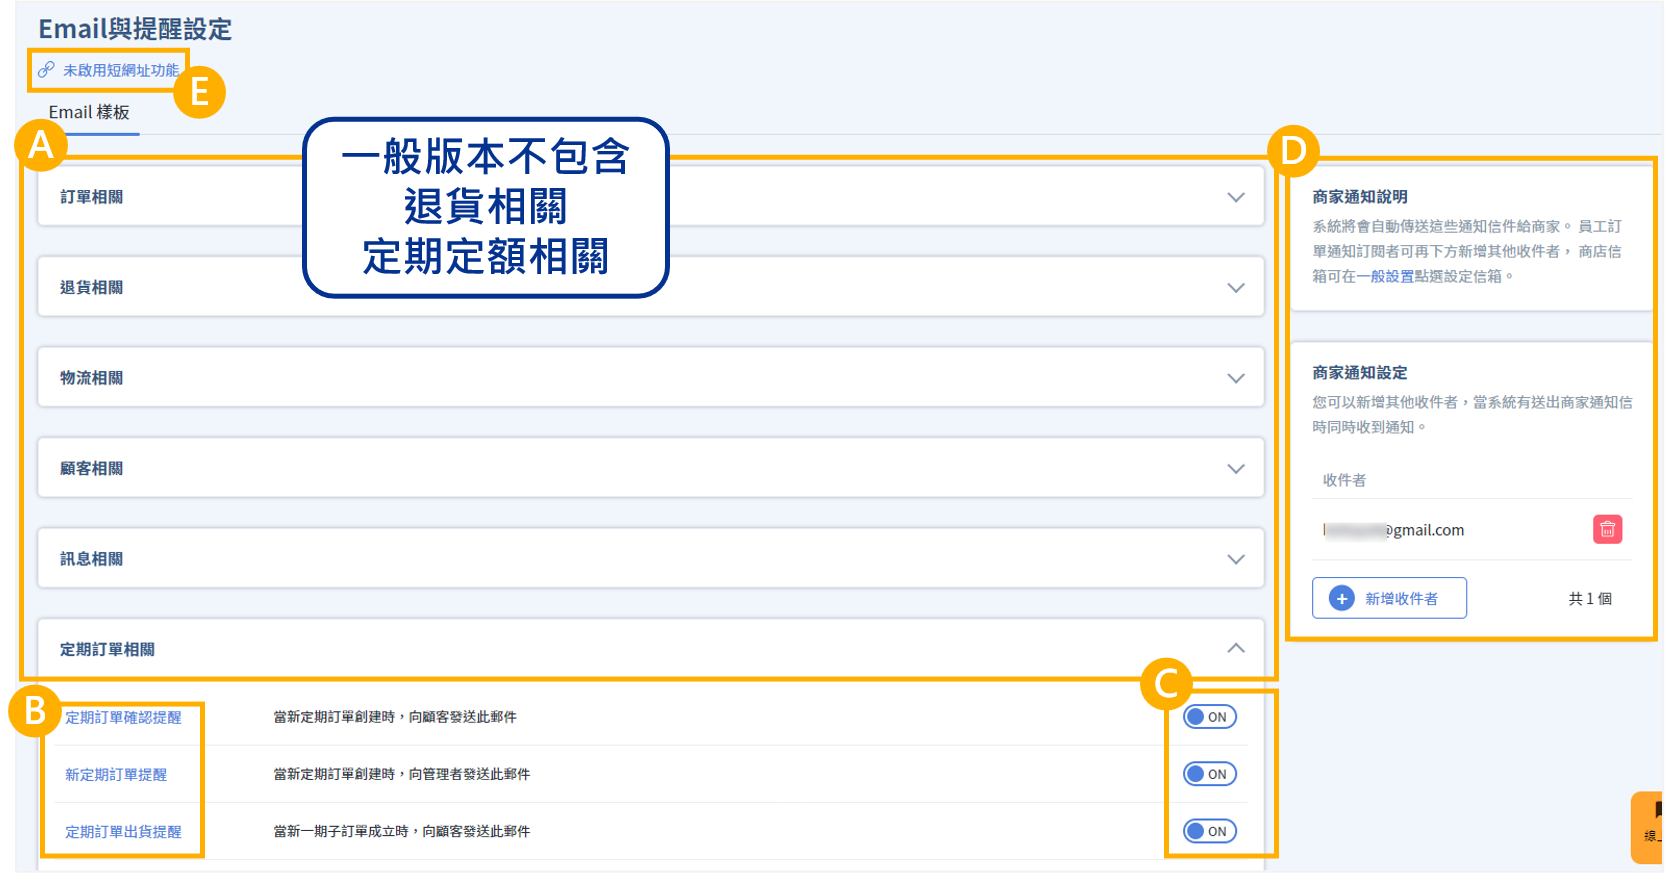The image size is (1665, 873).
Task: Click the link icon beside 未啟用短網址功能
Action: (x=46, y=70)
